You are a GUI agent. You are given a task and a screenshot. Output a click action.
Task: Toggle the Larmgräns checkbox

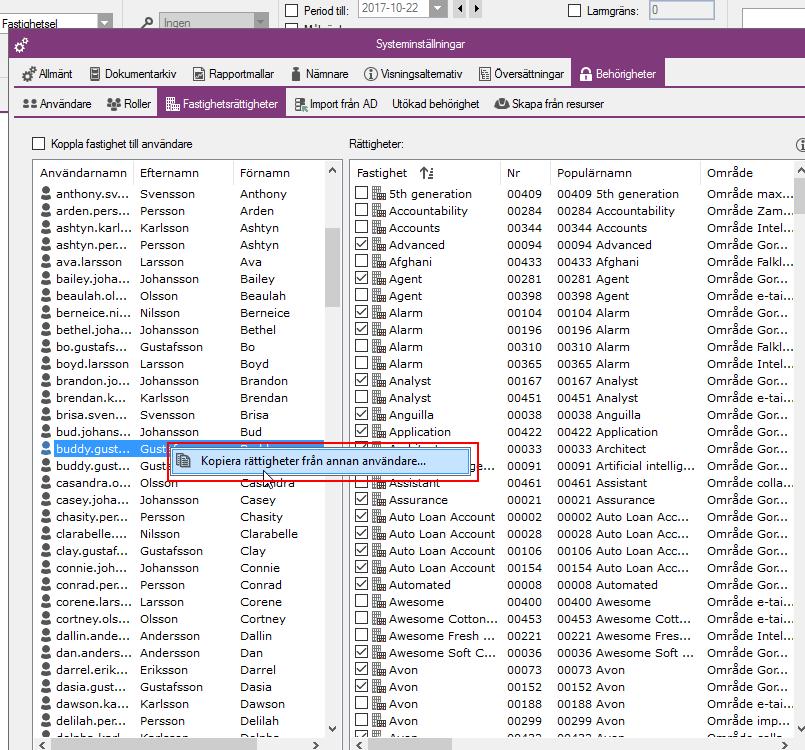tap(574, 10)
